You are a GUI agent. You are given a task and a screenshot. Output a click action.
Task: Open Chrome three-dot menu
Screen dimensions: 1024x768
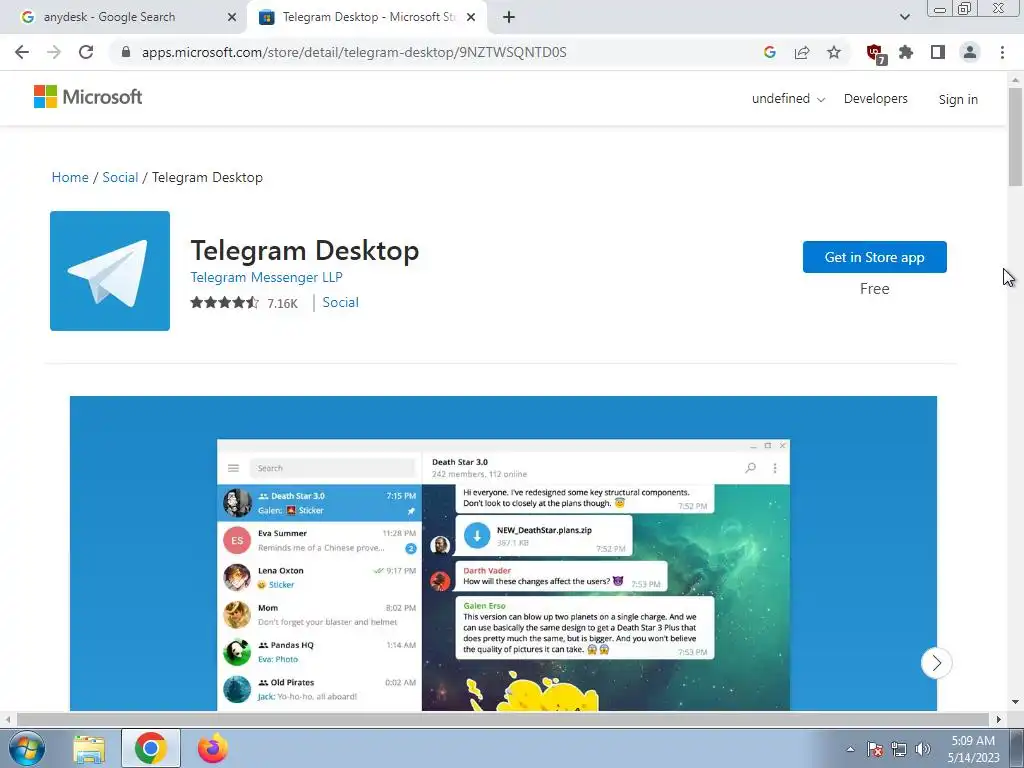tap(1002, 52)
